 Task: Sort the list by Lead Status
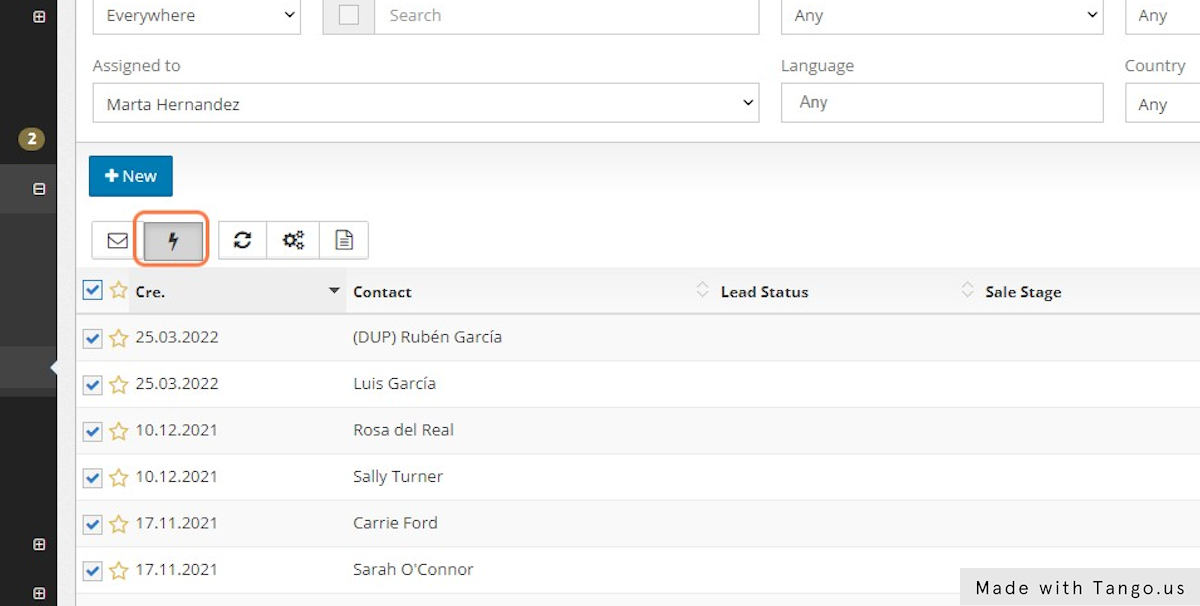tap(764, 292)
